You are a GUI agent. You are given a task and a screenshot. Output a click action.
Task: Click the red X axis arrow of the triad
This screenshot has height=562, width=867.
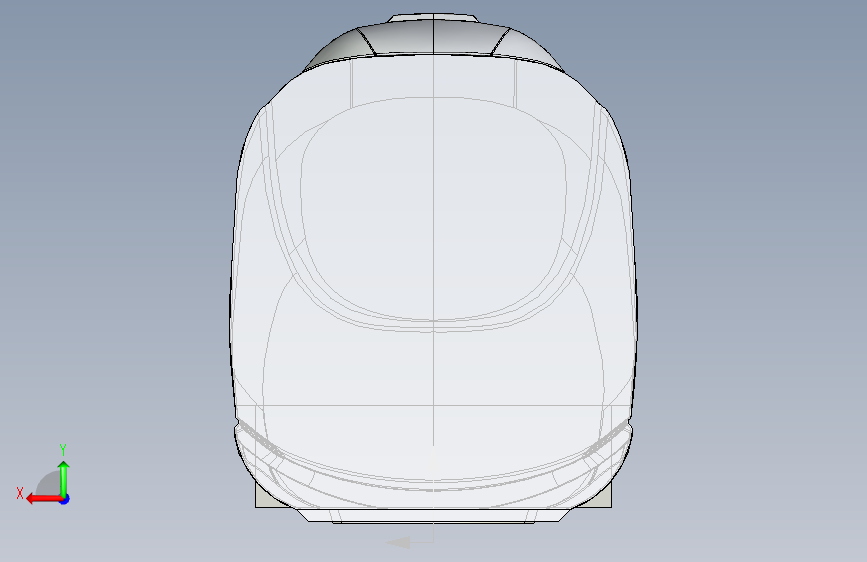pos(43,499)
